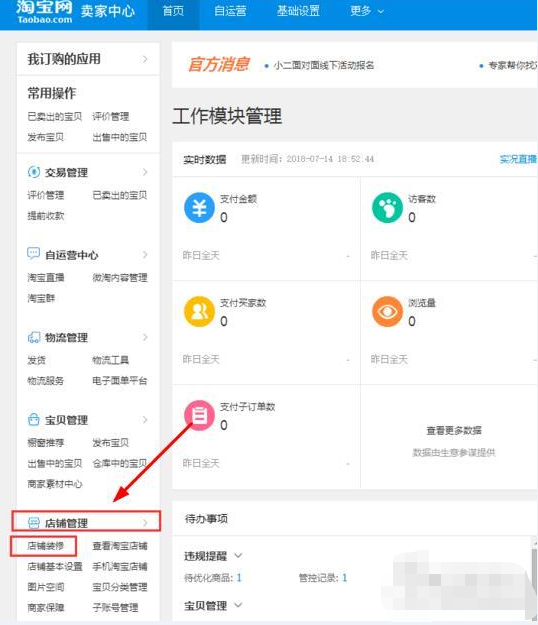Screen dimensions: 538x625
Task: Switch to the 自运营 top tab
Action: 230,11
